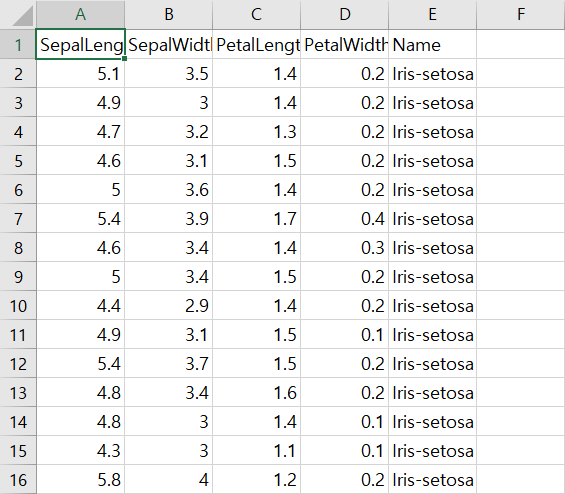Select column F header
Screen dimensions: 565x494
[521, 14]
